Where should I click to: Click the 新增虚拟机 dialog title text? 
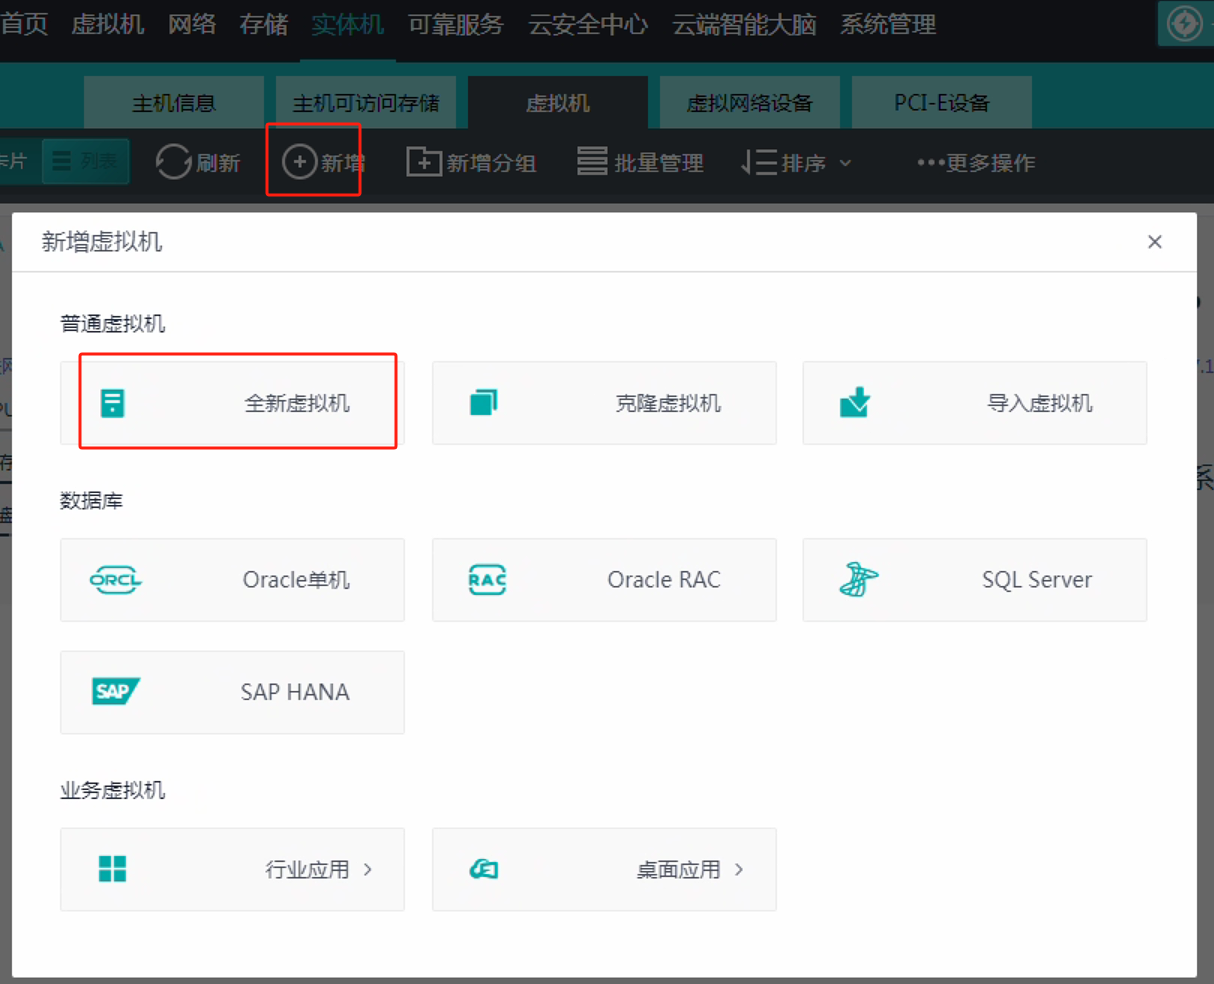(101, 242)
